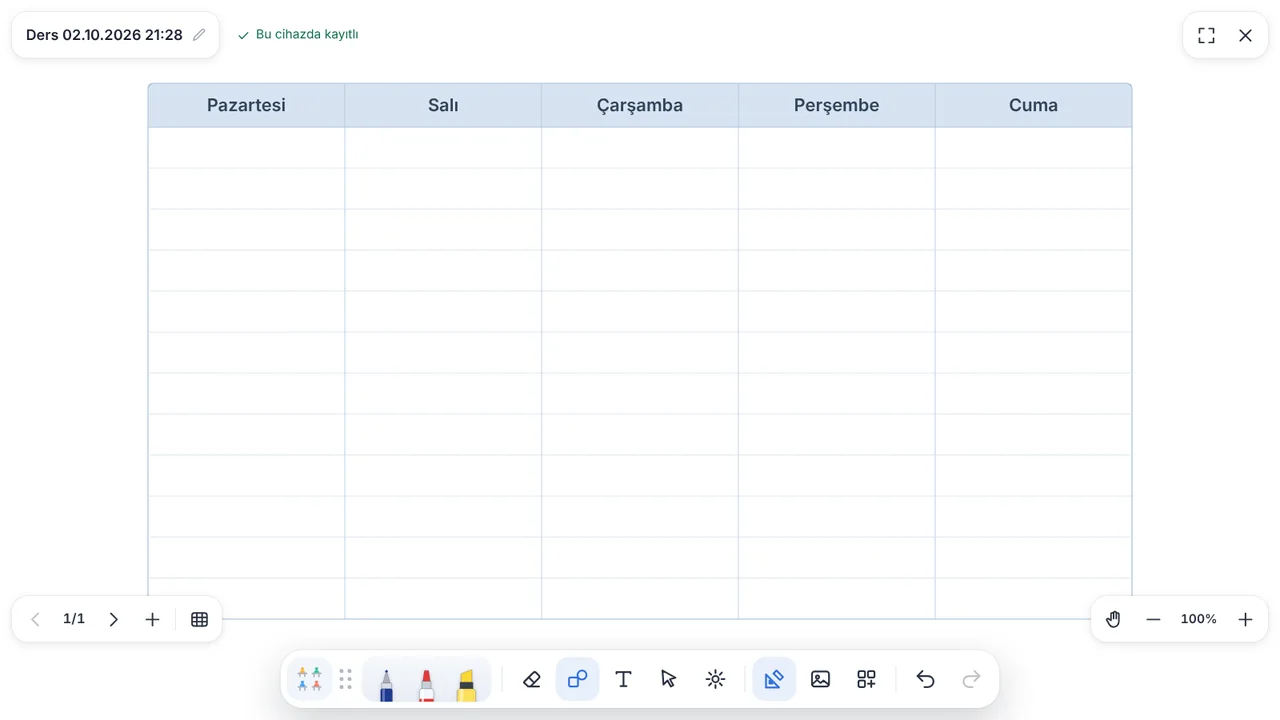Go to the next page
Image resolution: width=1280 pixels, height=720 pixels.
click(114, 619)
